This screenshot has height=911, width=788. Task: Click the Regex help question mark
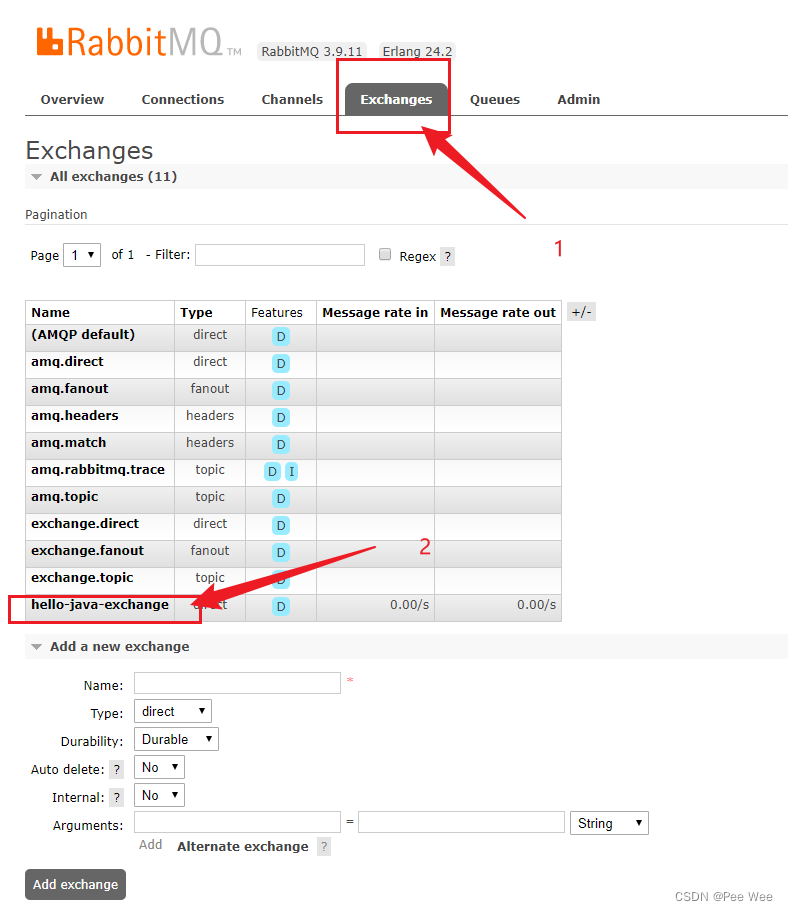[447, 256]
